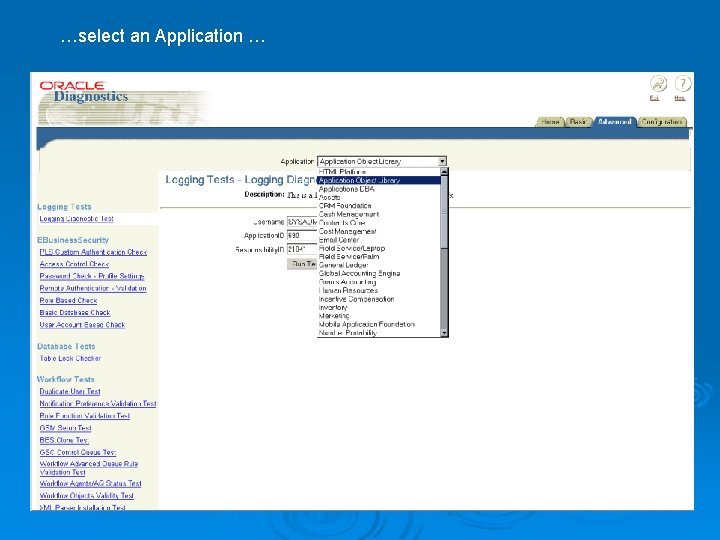Go to the Configuration tab

(661, 122)
